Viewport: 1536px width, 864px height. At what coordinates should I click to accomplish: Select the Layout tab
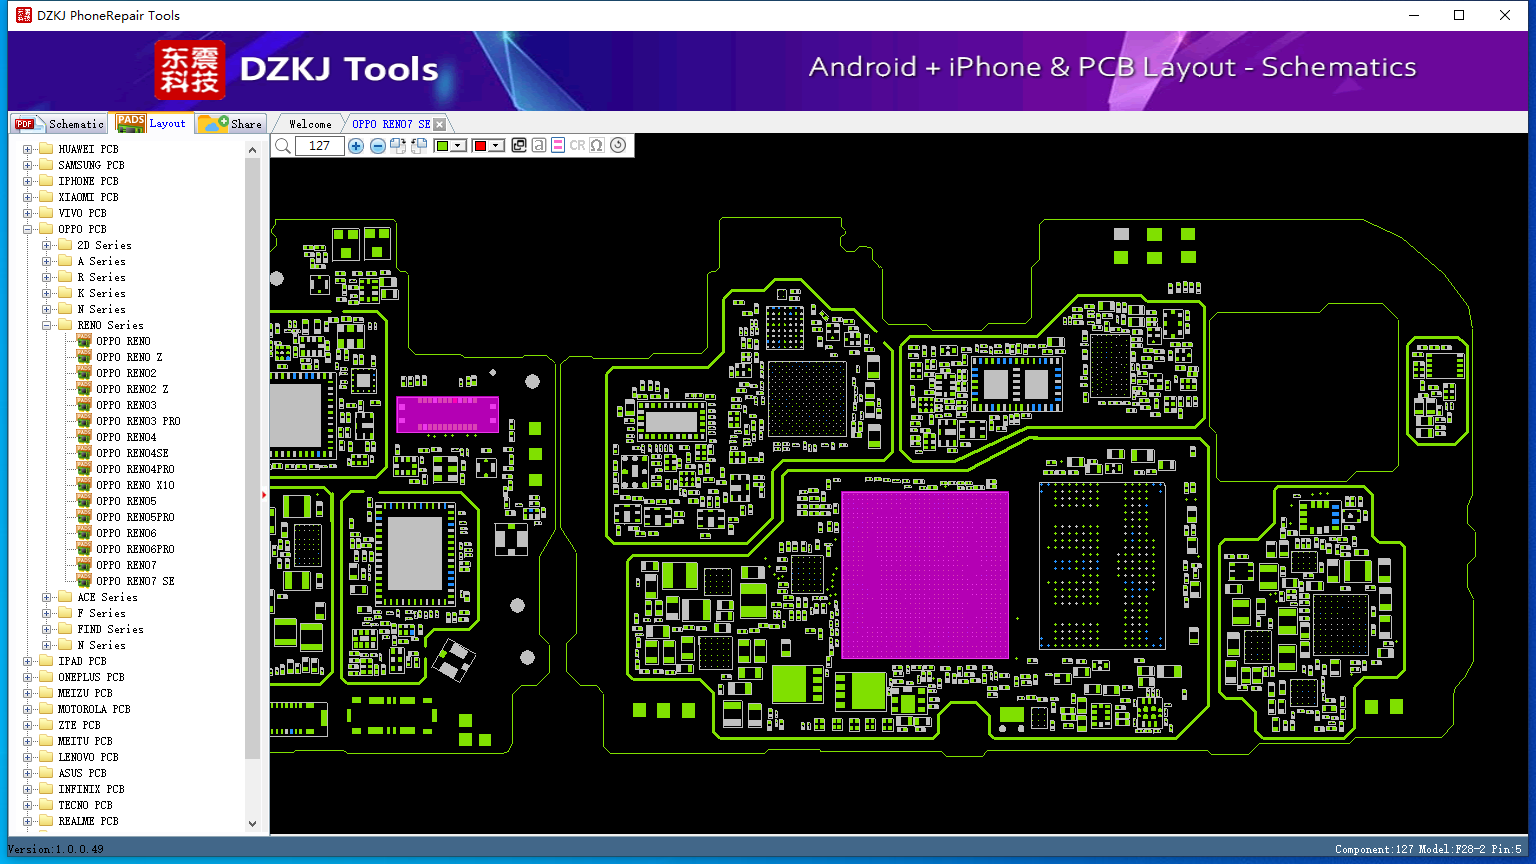151,123
